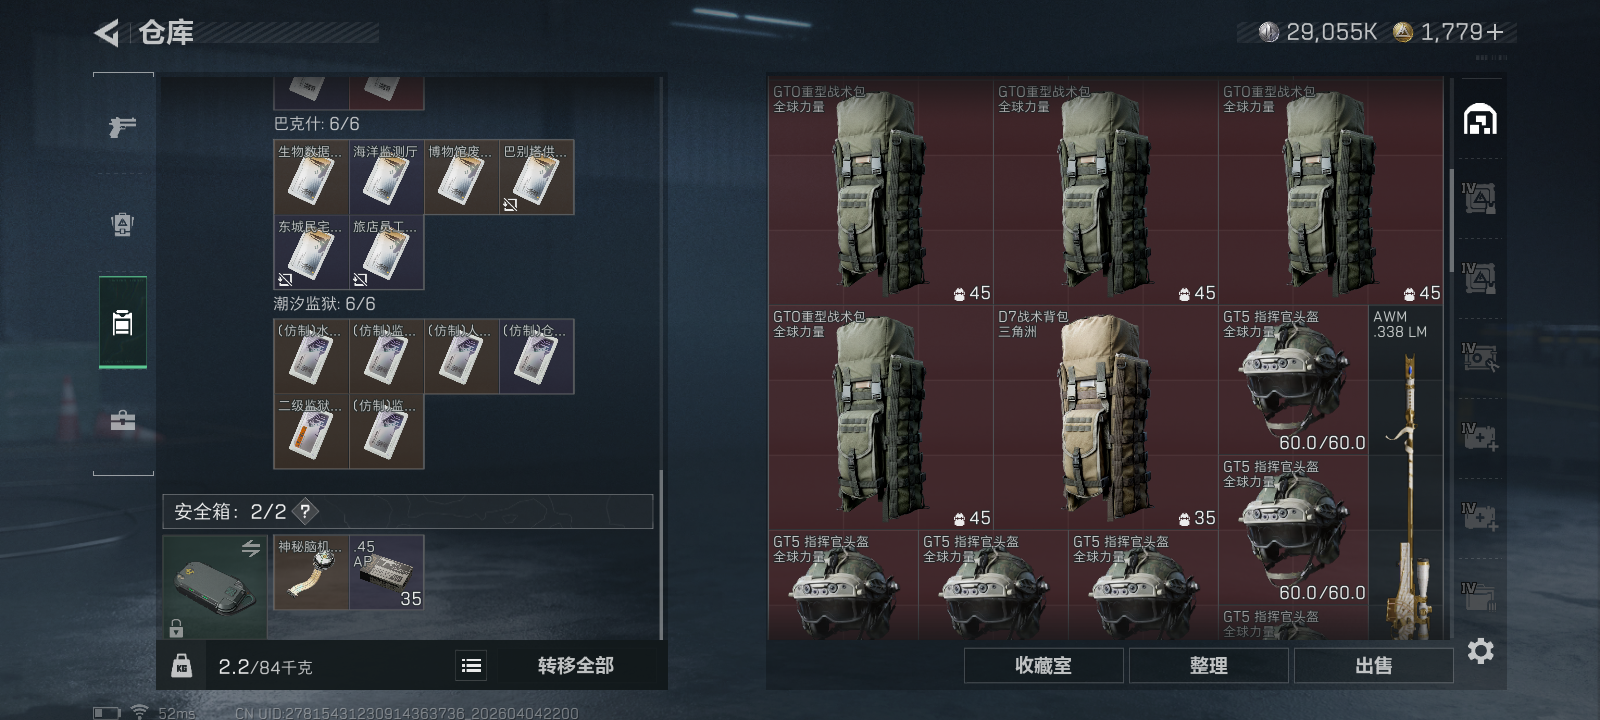Toggle the swap arrows on secure case
Image resolution: width=1600 pixels, height=720 pixels.
point(250,548)
